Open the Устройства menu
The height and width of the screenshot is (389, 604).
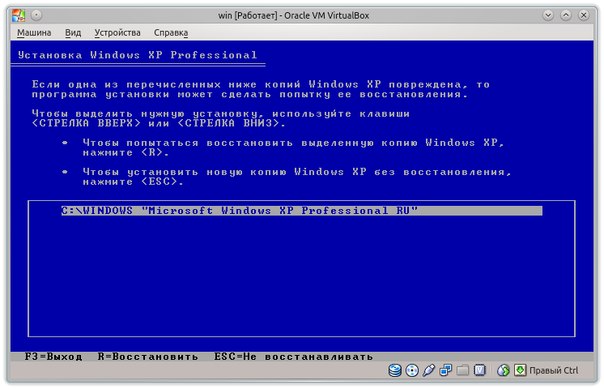[117, 33]
